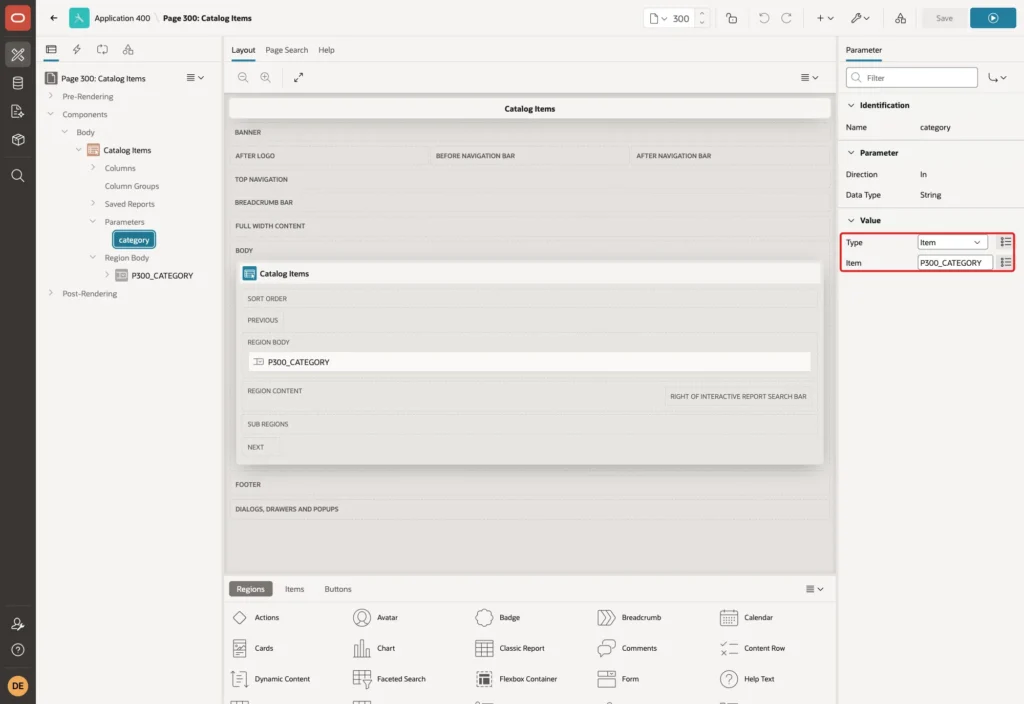This screenshot has width=1024, height=704.
Task: Open the Help question mark icon
Action: pyautogui.click(x=18, y=650)
